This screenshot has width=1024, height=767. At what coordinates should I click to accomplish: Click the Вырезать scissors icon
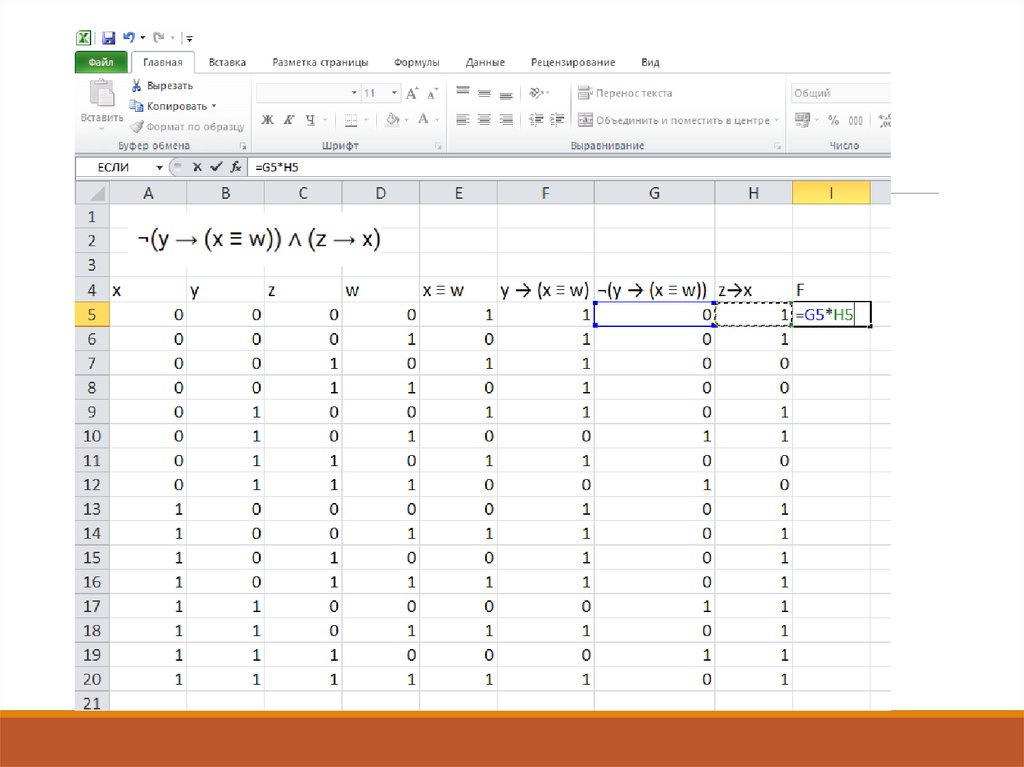tap(136, 86)
